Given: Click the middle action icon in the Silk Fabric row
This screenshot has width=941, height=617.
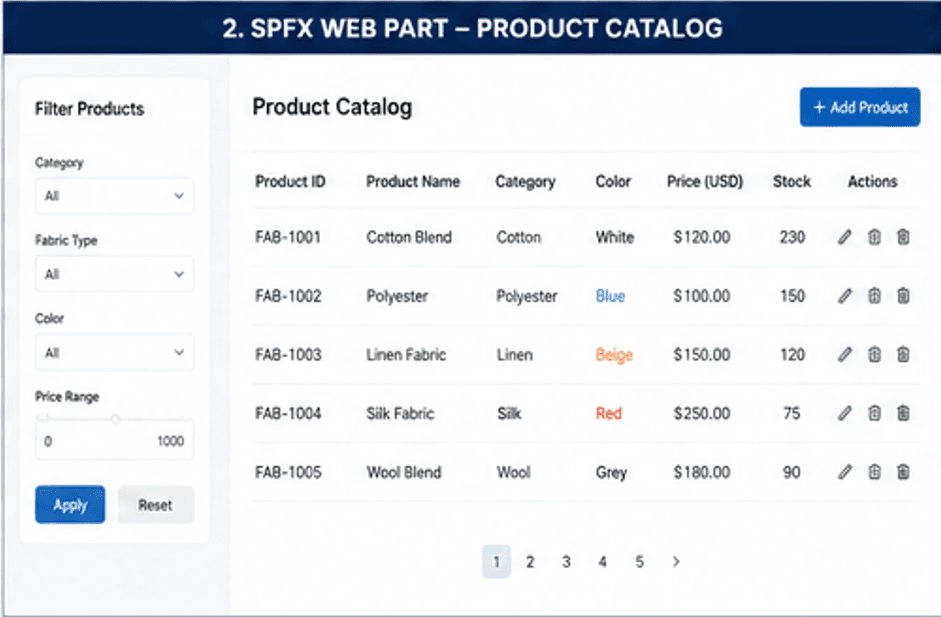Looking at the screenshot, I should (874, 413).
